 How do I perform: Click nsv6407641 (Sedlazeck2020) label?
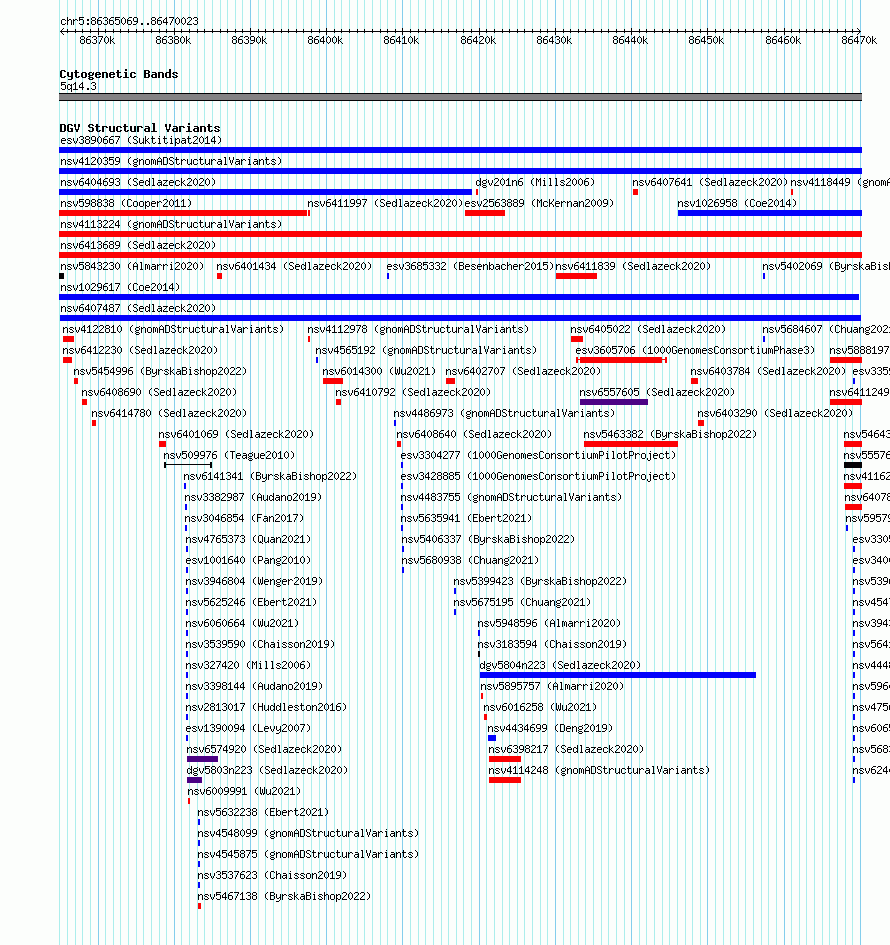pyautogui.click(x=710, y=183)
